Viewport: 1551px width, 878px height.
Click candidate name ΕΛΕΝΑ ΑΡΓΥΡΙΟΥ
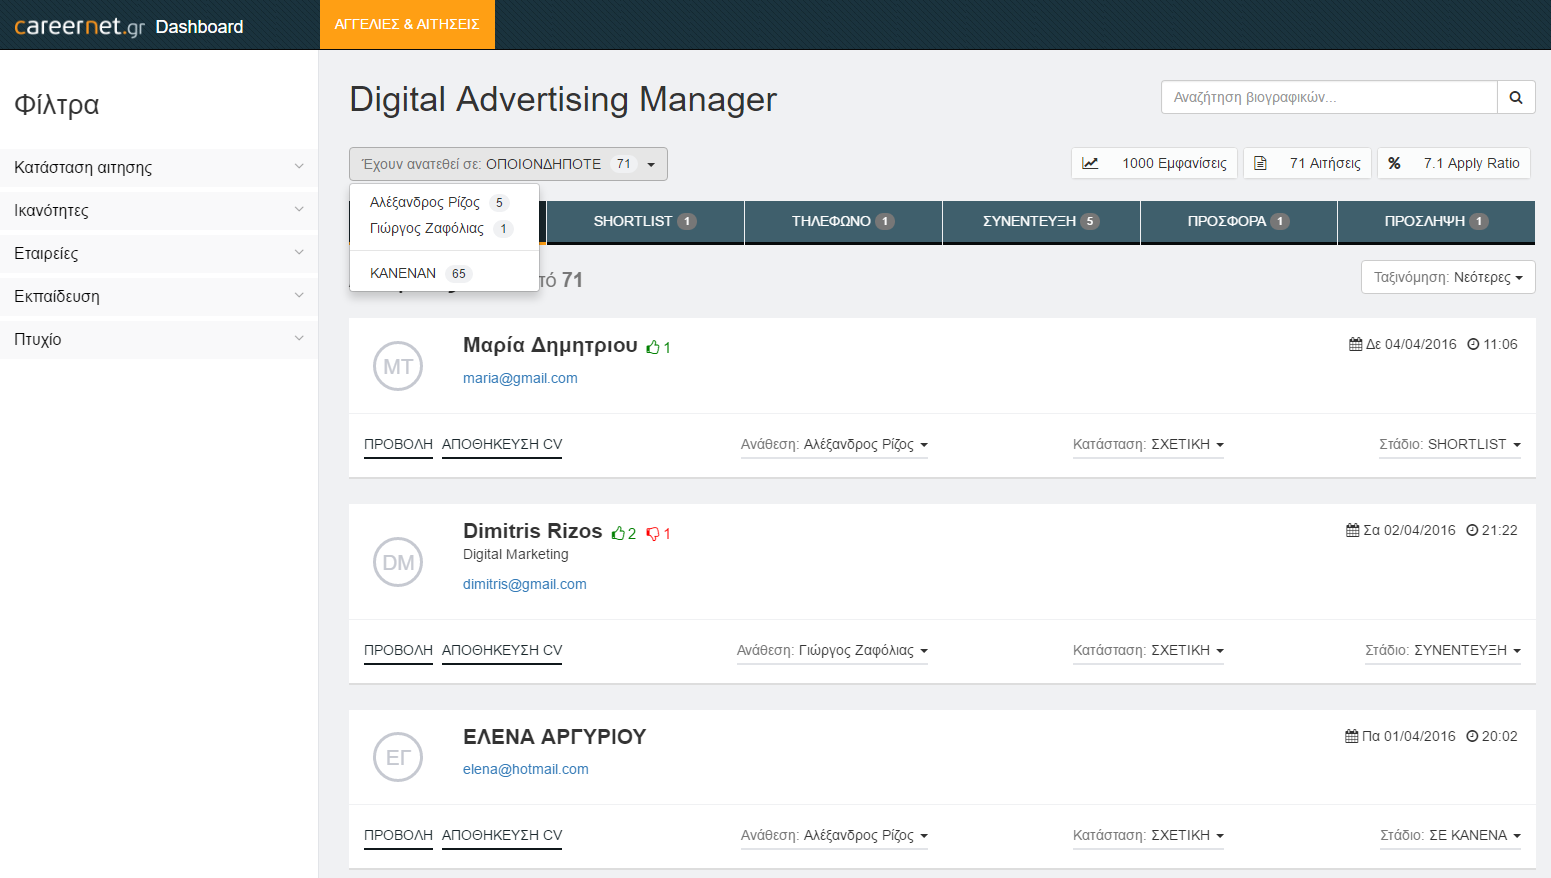(555, 737)
